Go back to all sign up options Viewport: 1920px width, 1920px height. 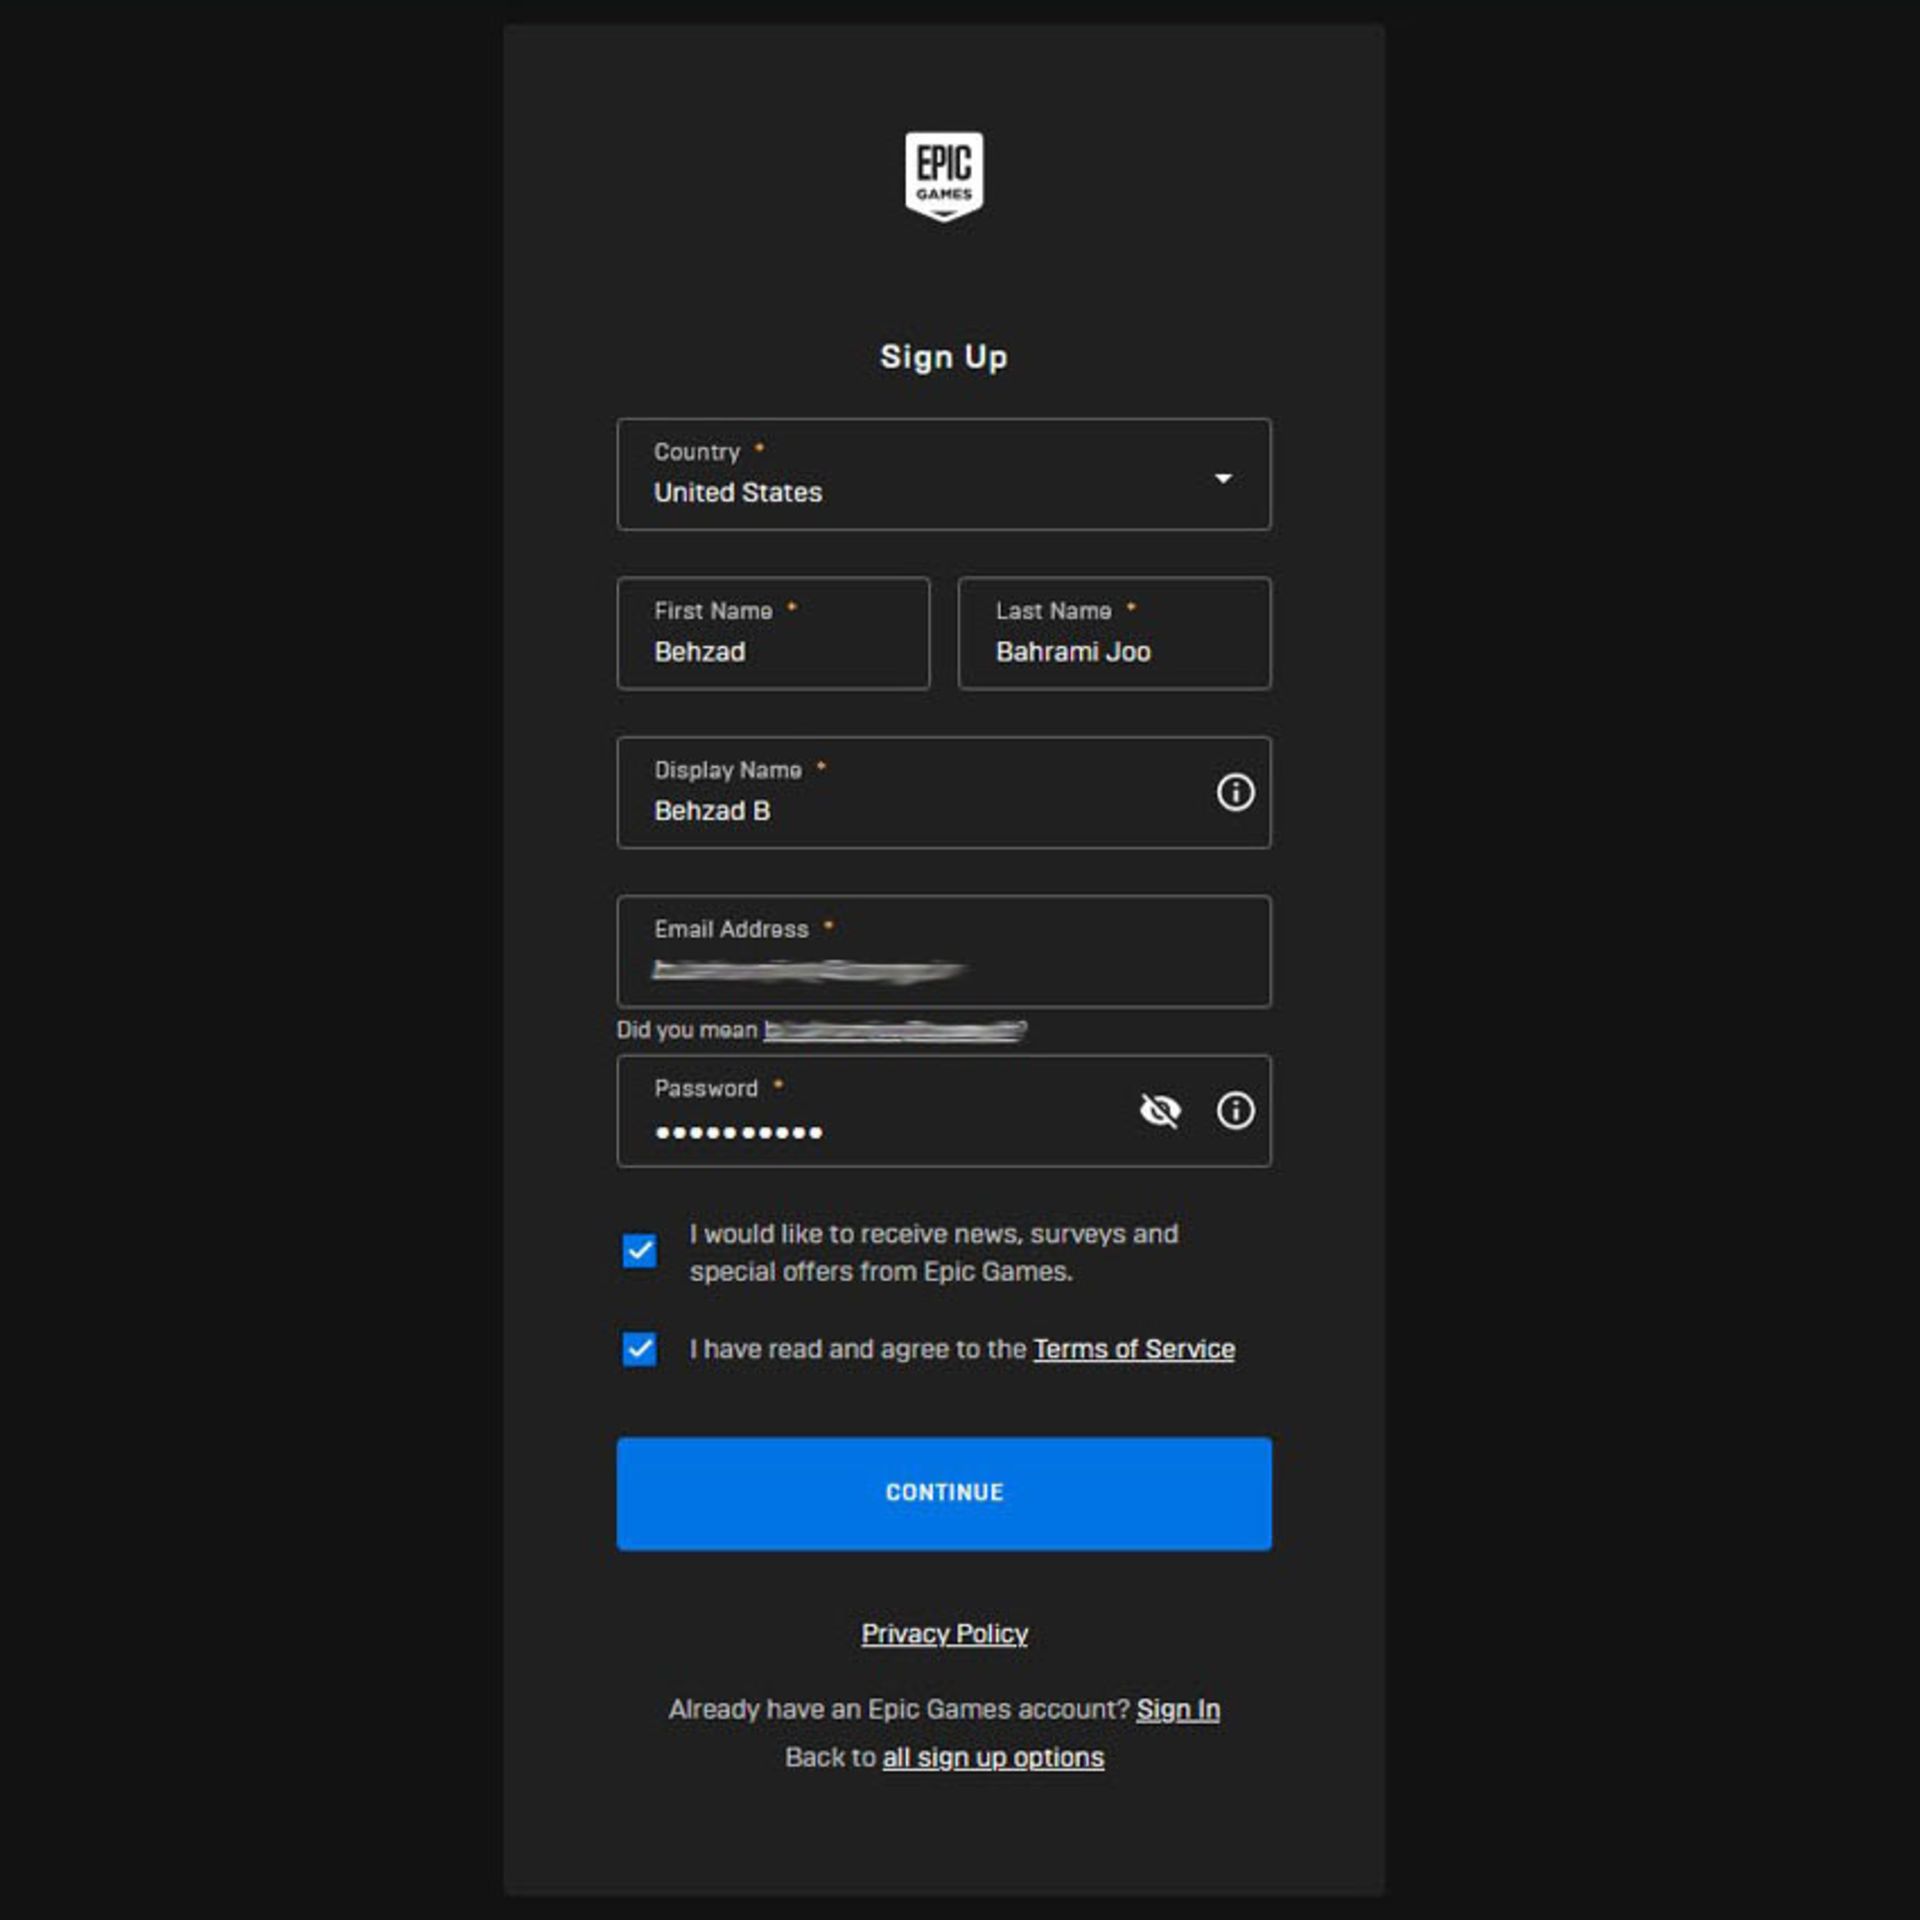[x=993, y=1757]
